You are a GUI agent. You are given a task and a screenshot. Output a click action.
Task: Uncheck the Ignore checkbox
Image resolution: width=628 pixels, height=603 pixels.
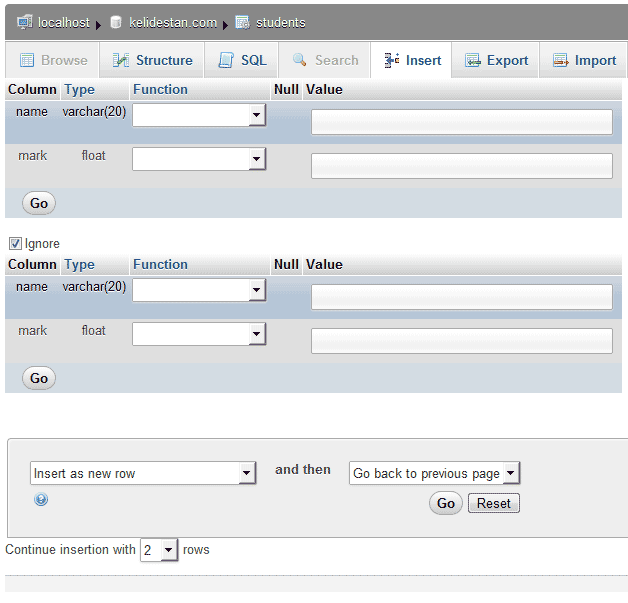[15, 243]
